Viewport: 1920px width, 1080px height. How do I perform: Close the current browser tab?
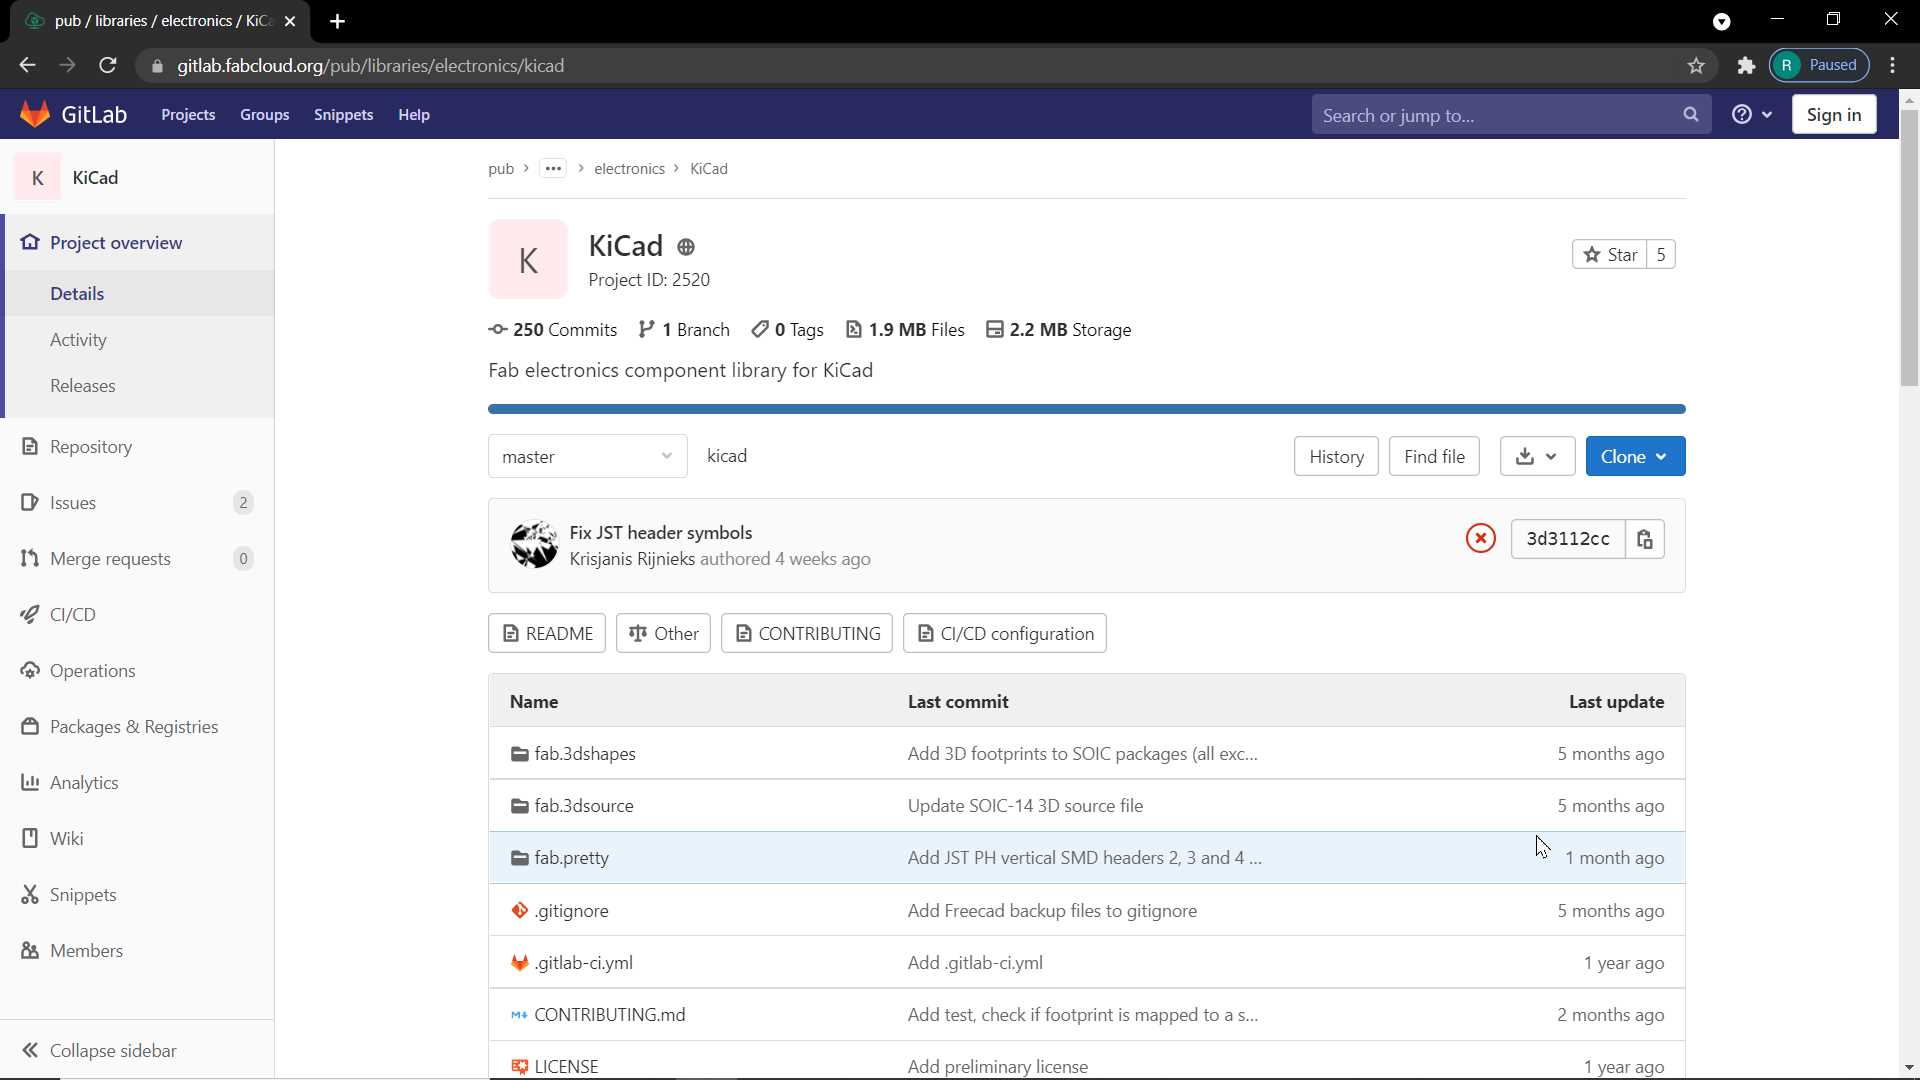pos(290,21)
